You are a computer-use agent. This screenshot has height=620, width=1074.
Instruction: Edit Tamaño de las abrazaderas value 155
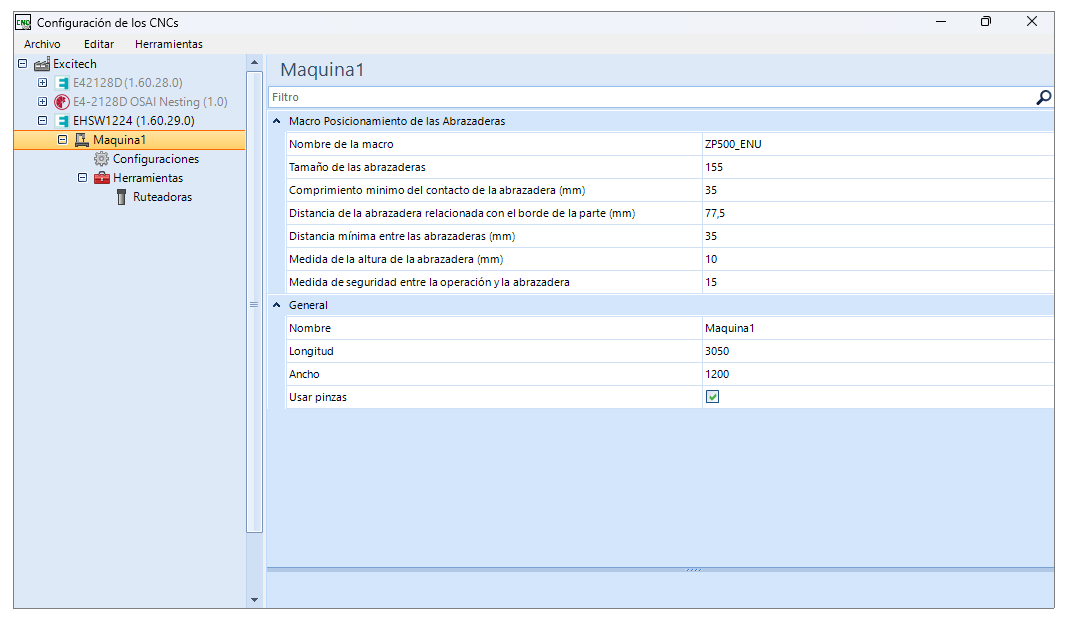(x=877, y=168)
